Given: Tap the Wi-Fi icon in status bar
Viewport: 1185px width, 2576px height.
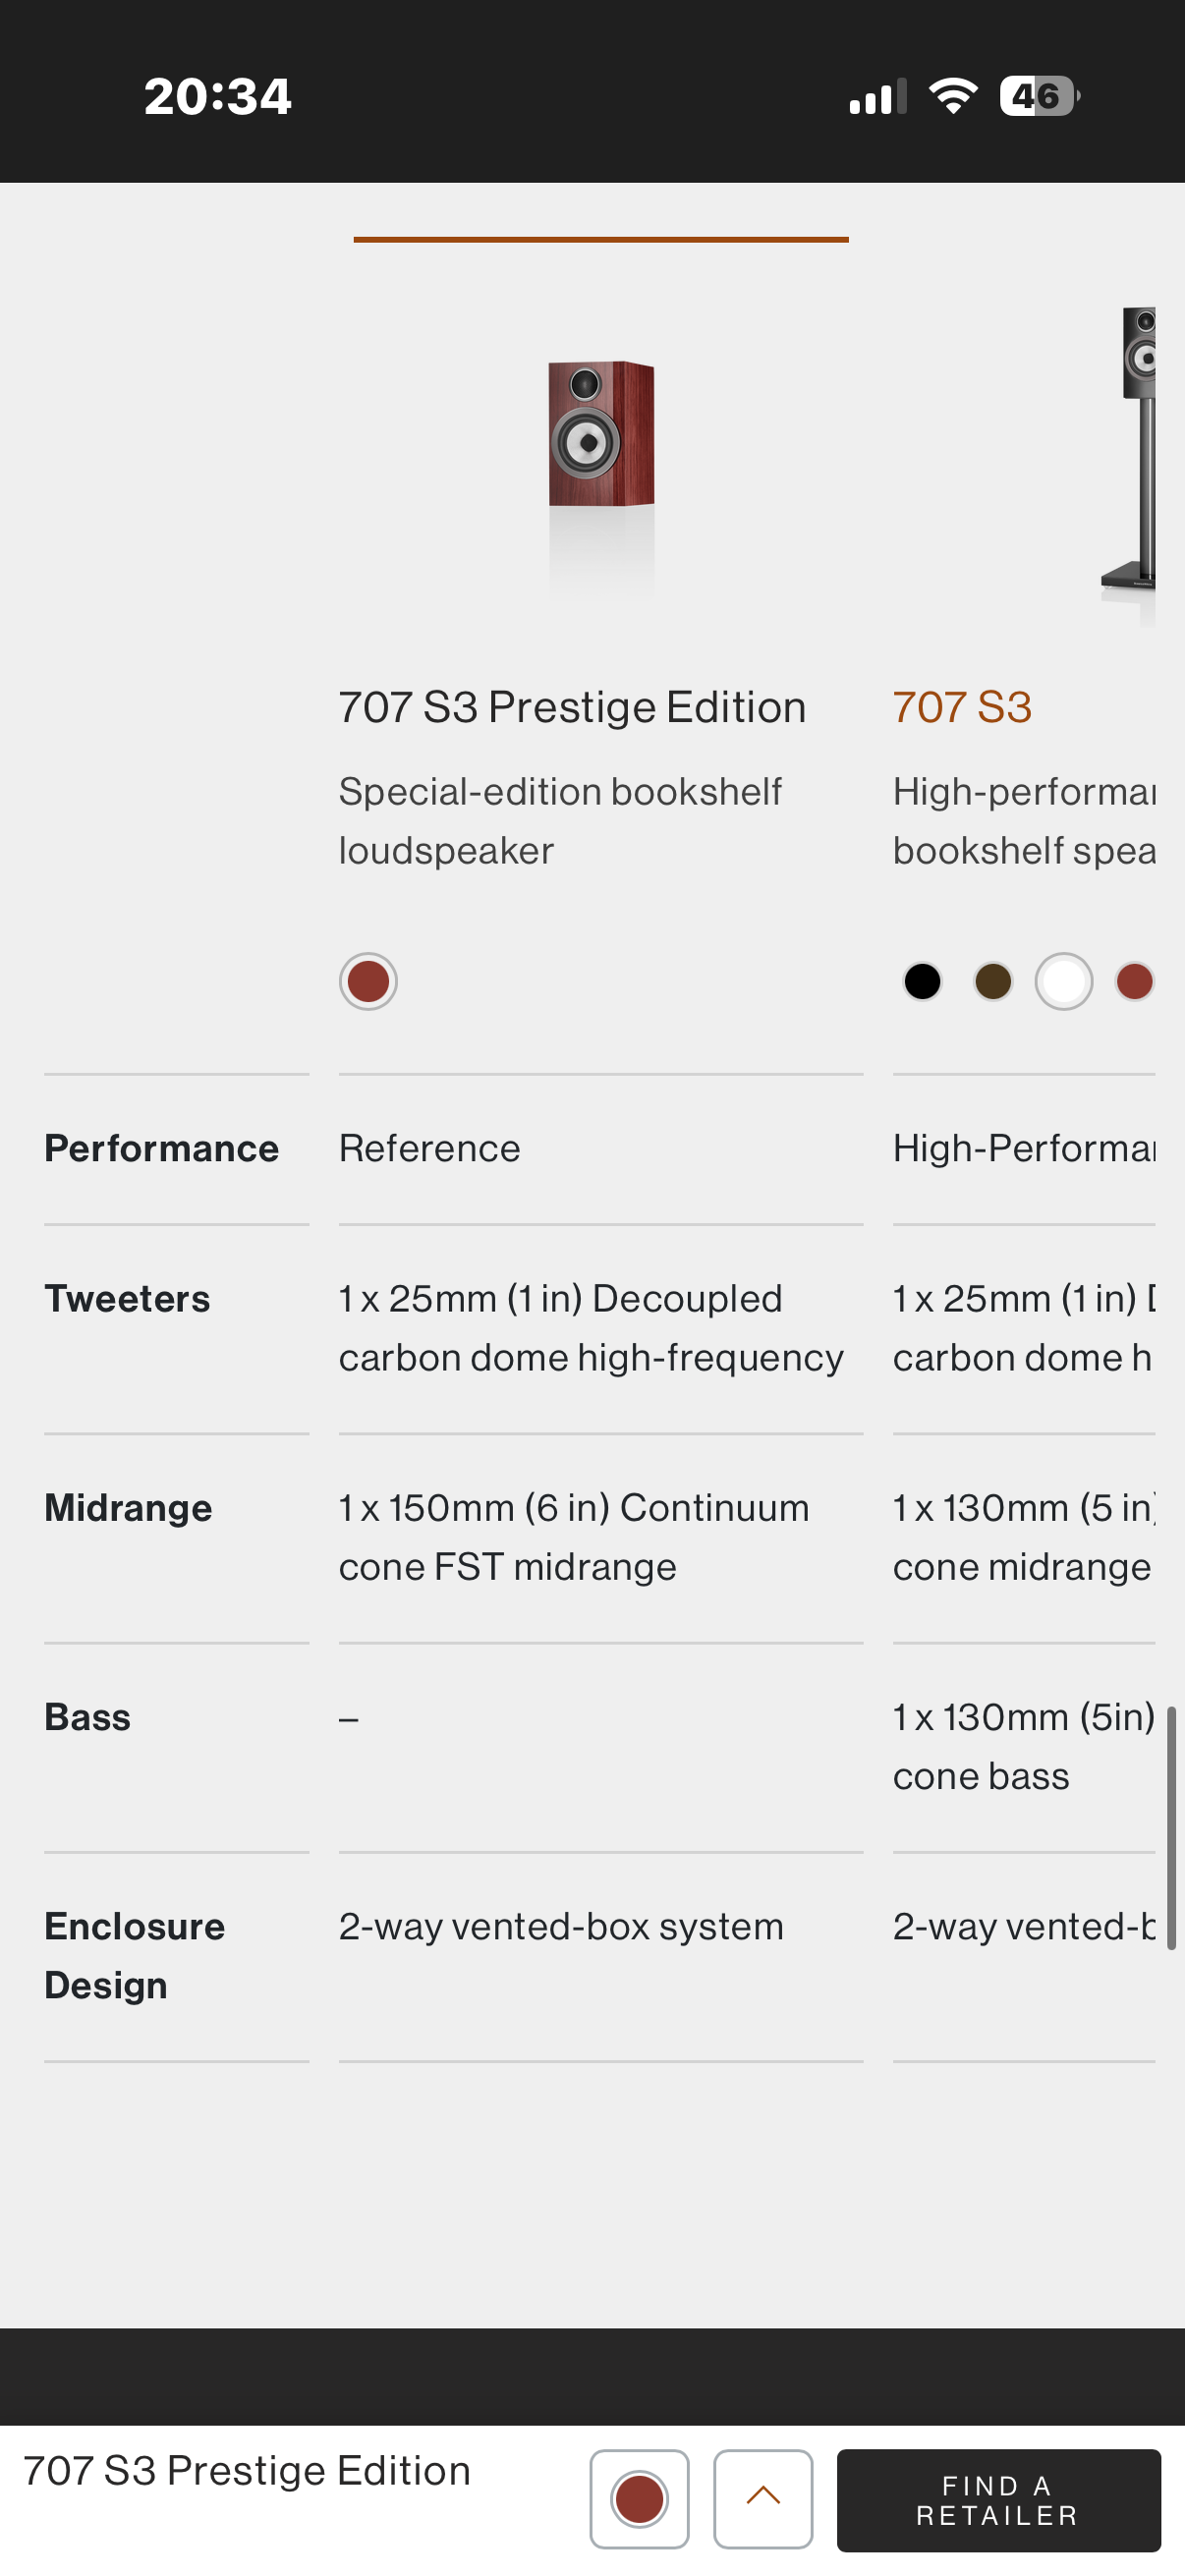Looking at the screenshot, I should tap(953, 96).
